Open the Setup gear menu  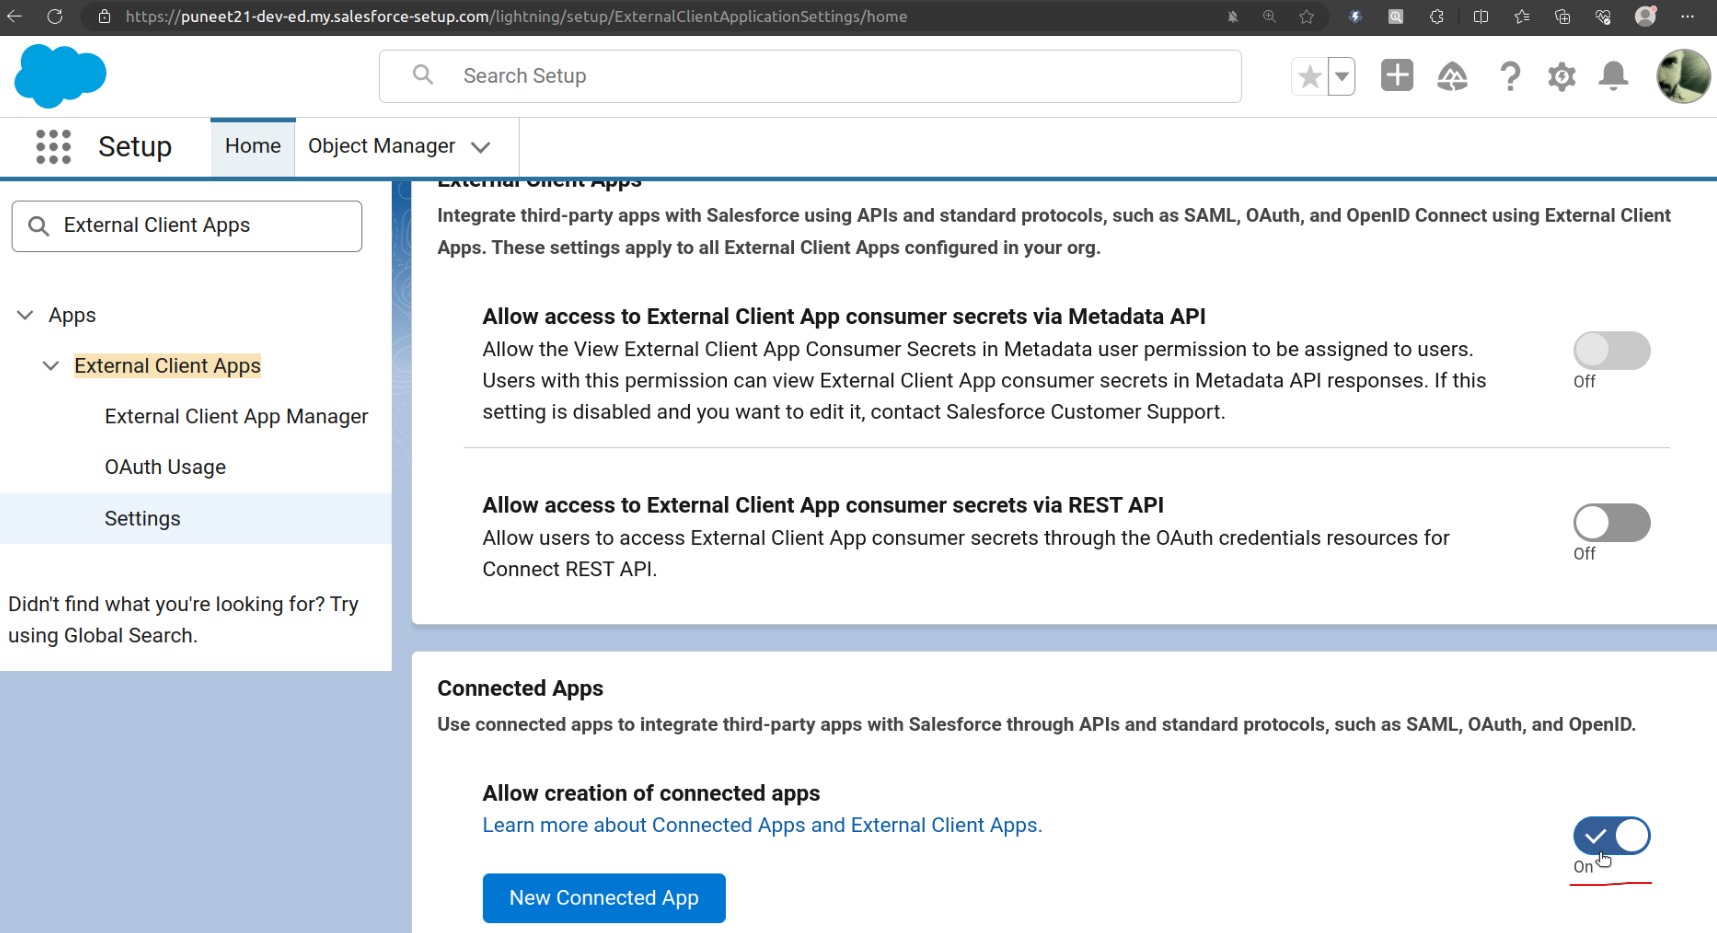click(1561, 76)
